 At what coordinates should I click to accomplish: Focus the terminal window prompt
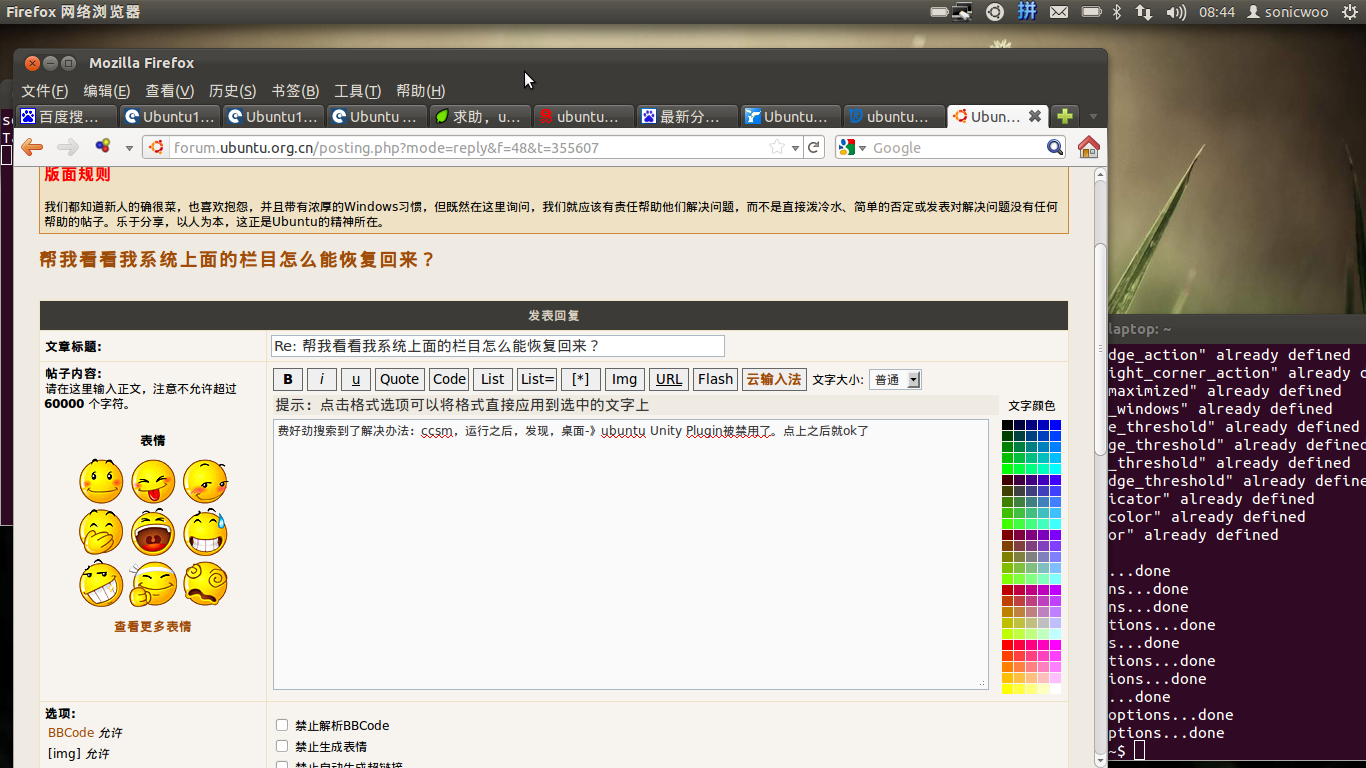click(x=1140, y=750)
